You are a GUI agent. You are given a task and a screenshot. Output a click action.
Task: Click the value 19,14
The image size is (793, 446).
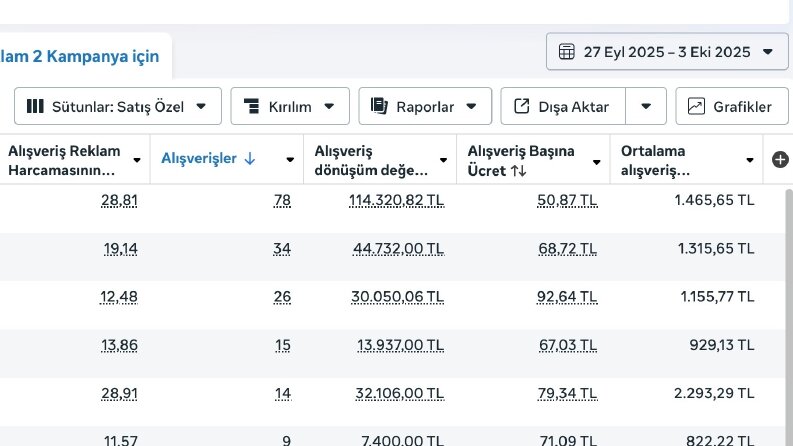pyautogui.click(x=120, y=249)
